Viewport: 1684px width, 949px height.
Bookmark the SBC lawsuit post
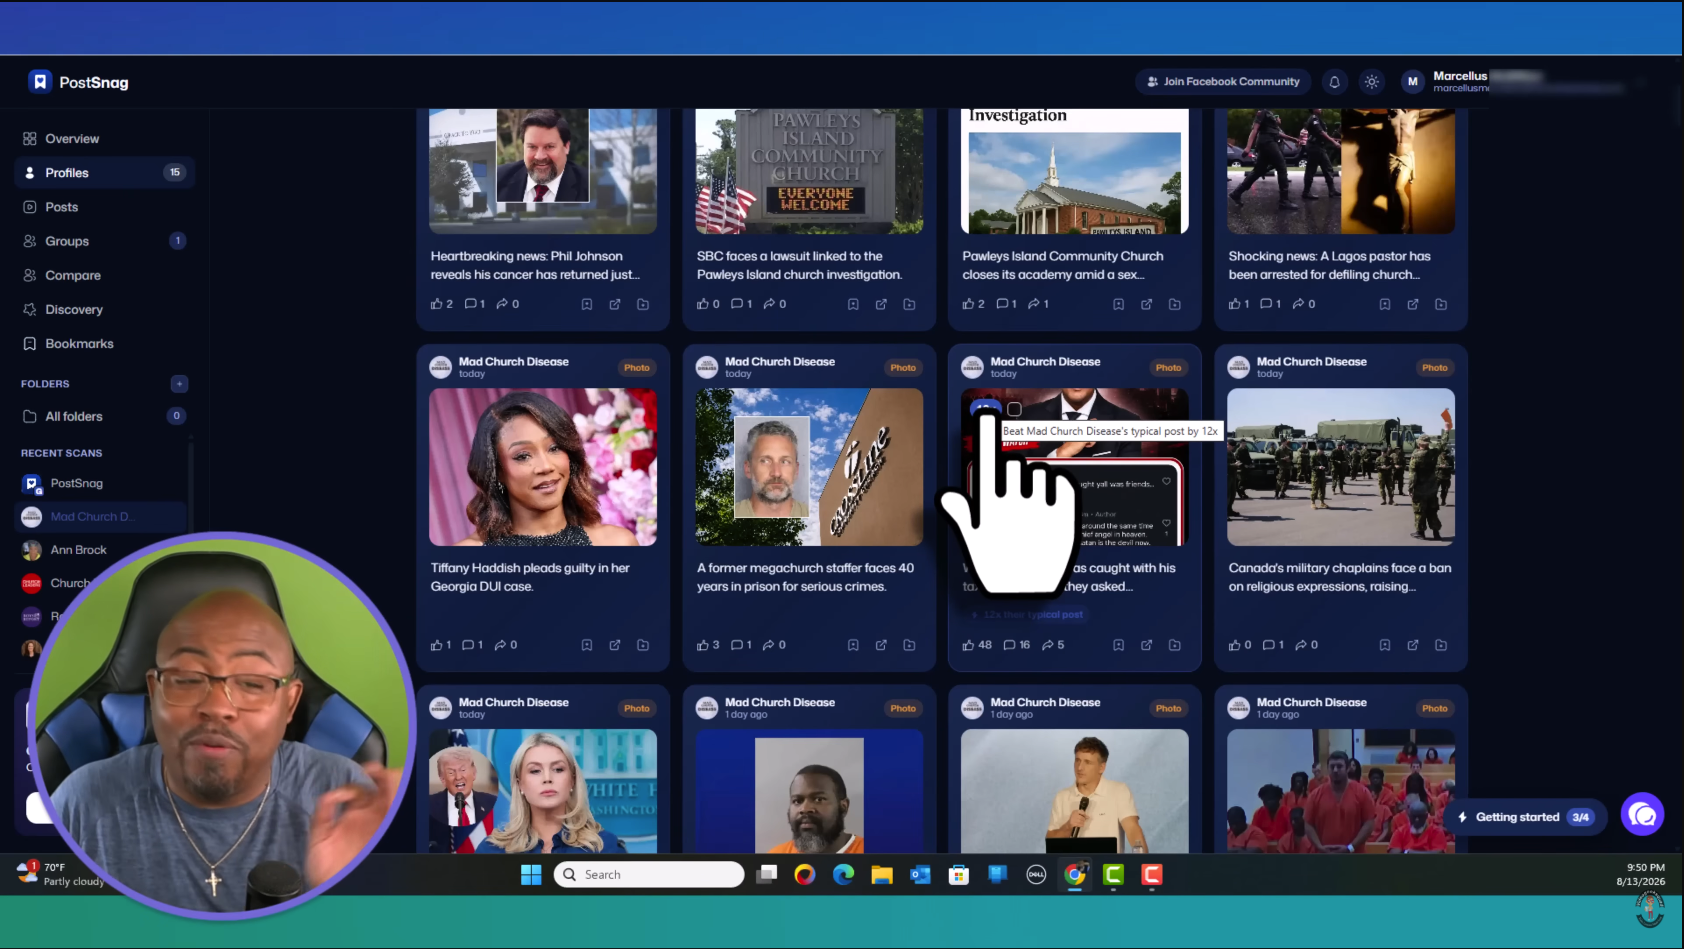pos(853,304)
